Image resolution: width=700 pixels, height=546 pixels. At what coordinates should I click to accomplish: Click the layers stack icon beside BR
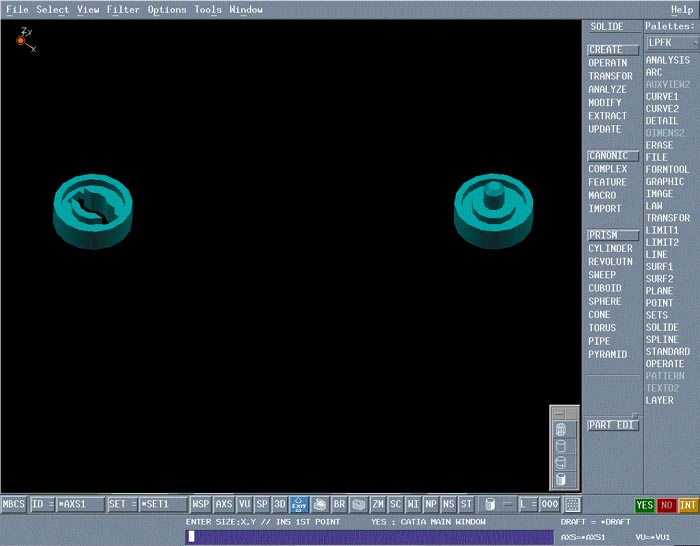point(358,505)
